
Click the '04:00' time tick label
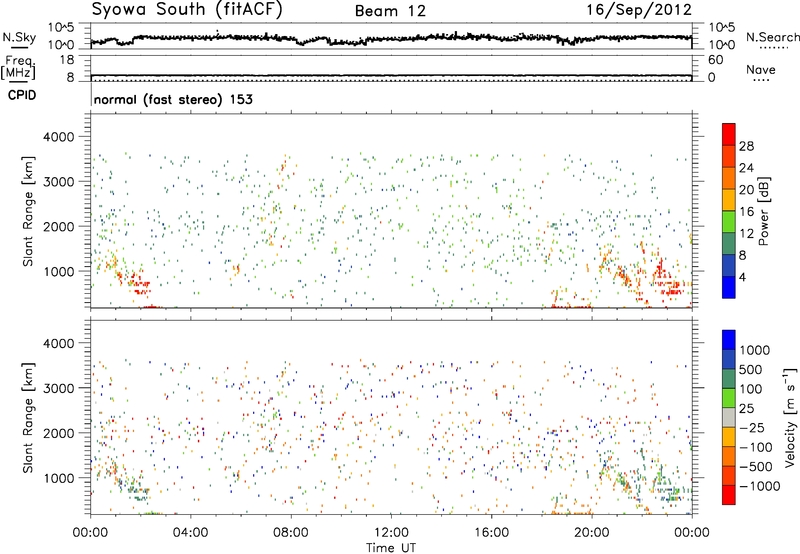190,533
